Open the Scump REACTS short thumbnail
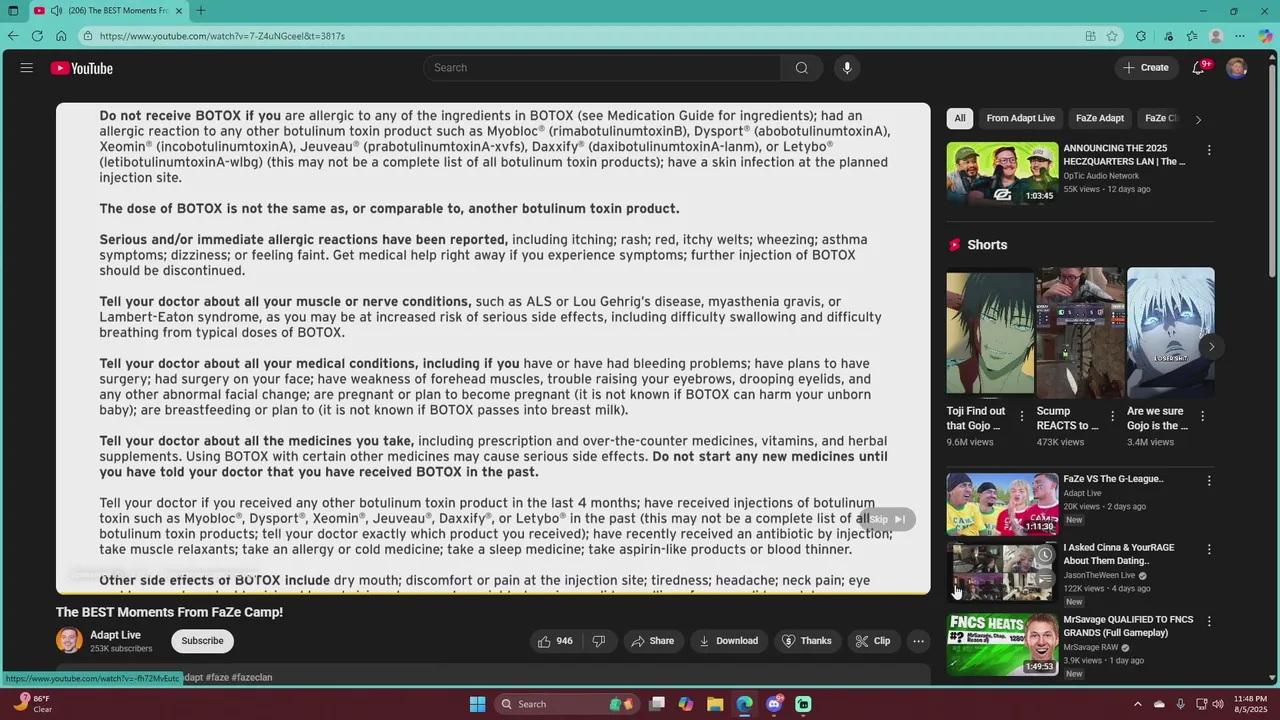The width and height of the screenshot is (1280, 720). pos(1080,333)
